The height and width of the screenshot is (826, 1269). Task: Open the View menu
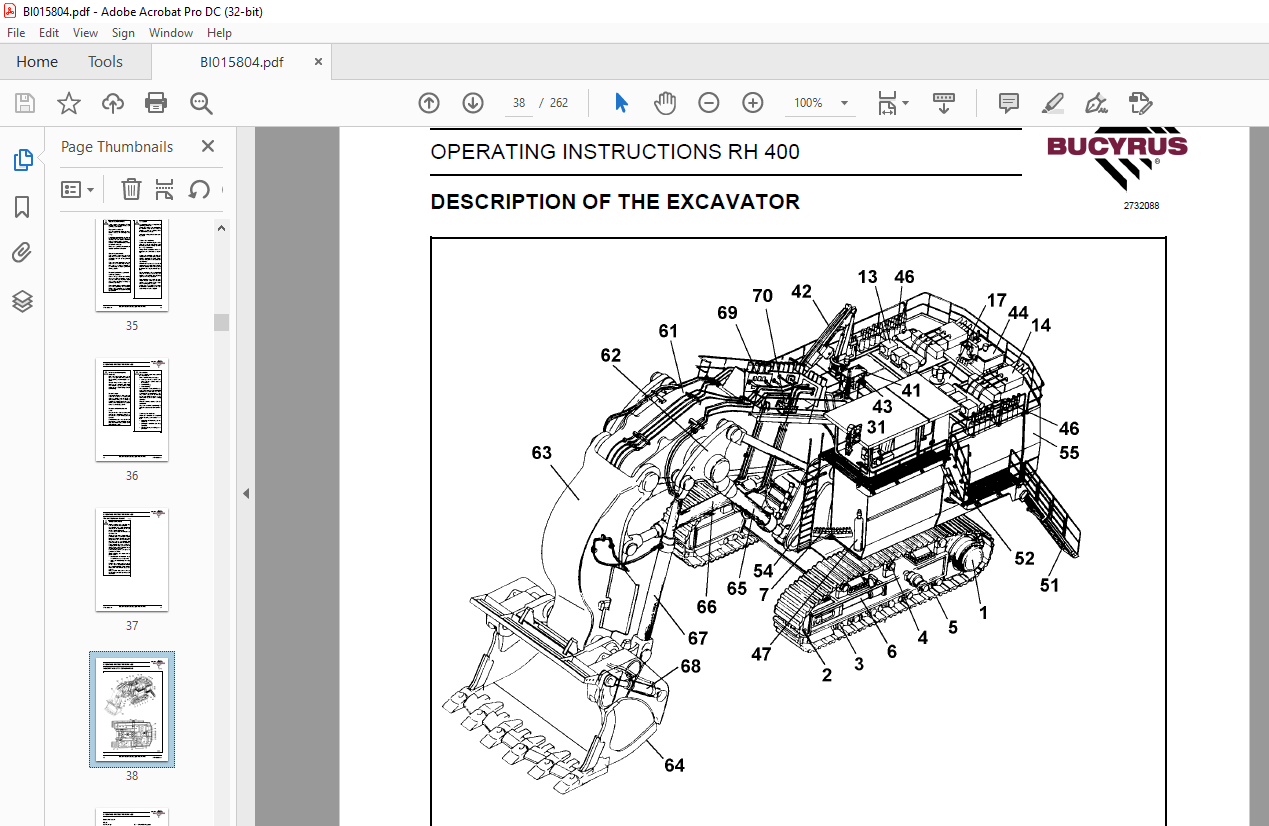pos(85,33)
